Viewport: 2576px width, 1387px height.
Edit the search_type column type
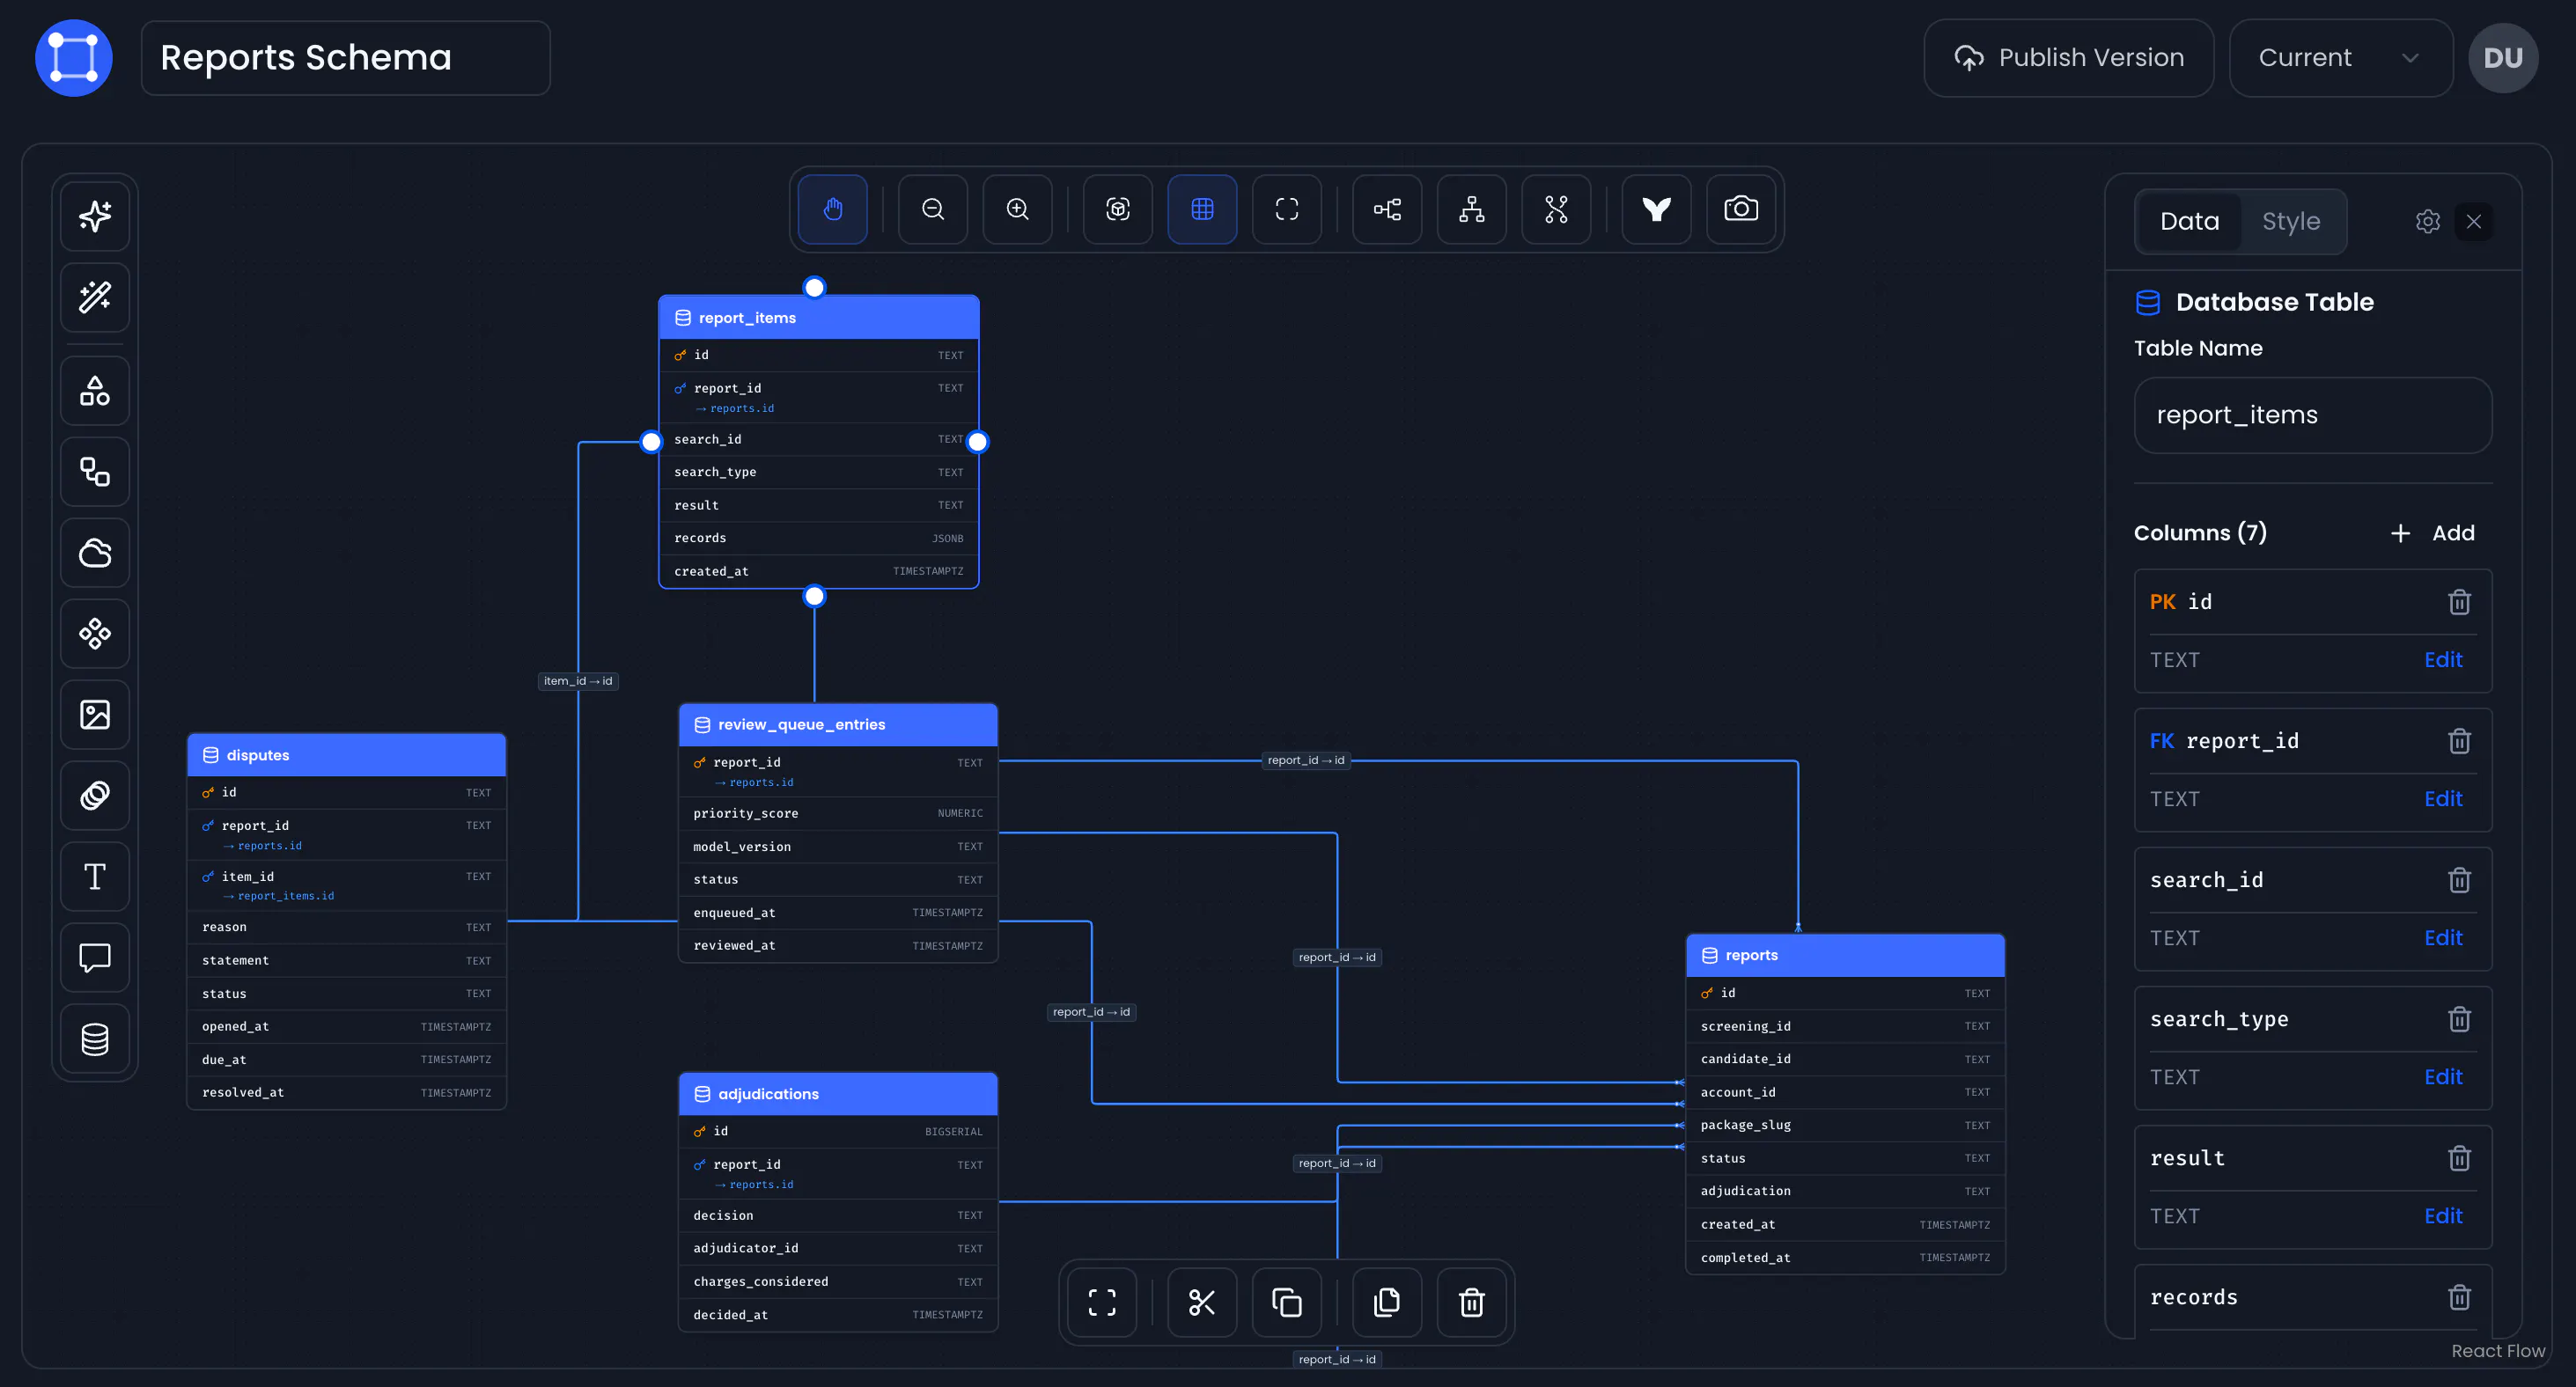click(x=2443, y=1077)
